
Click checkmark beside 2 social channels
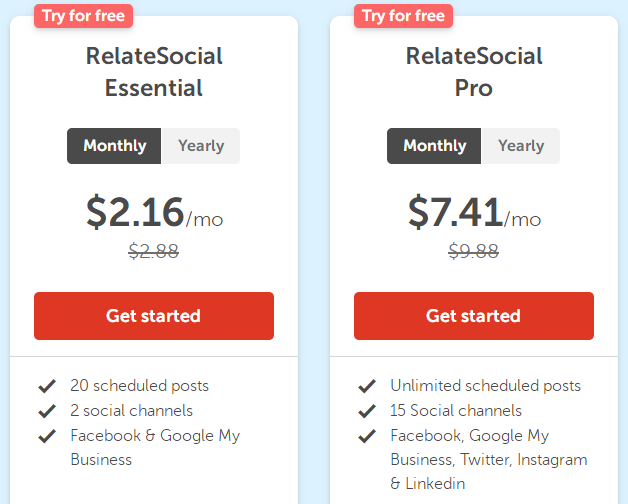(x=46, y=411)
